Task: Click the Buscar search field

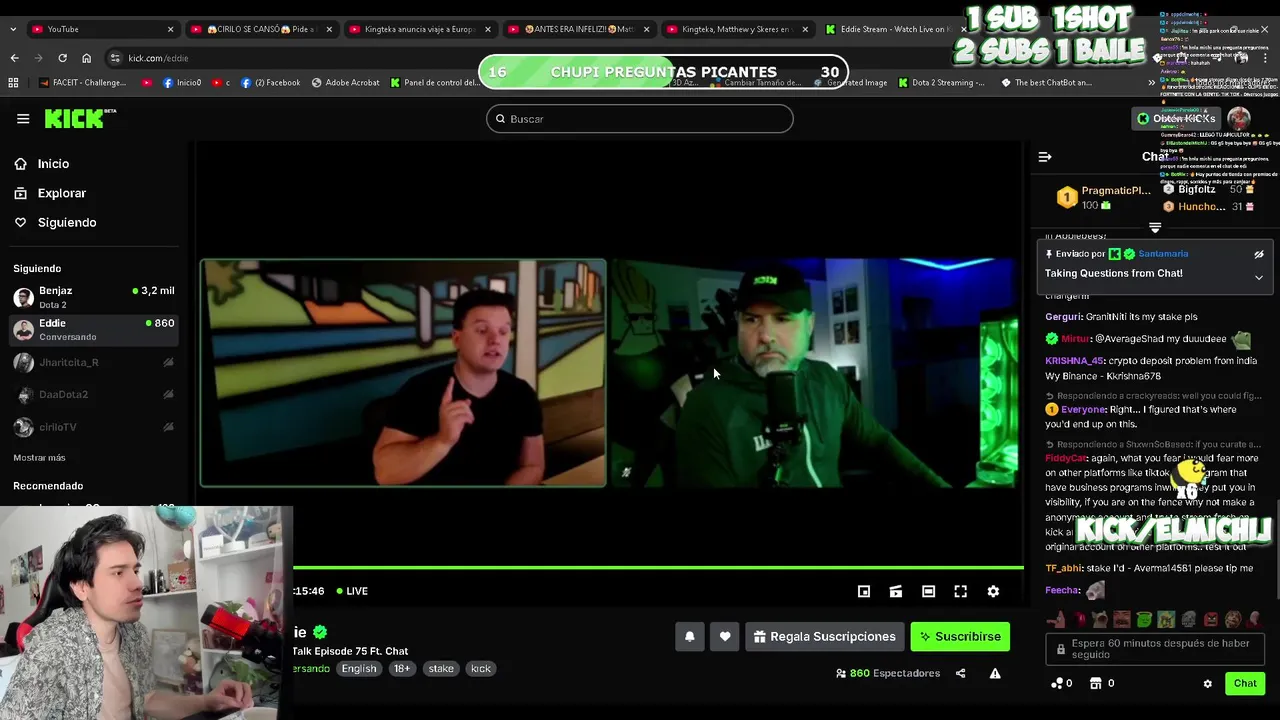Action: click(640, 119)
